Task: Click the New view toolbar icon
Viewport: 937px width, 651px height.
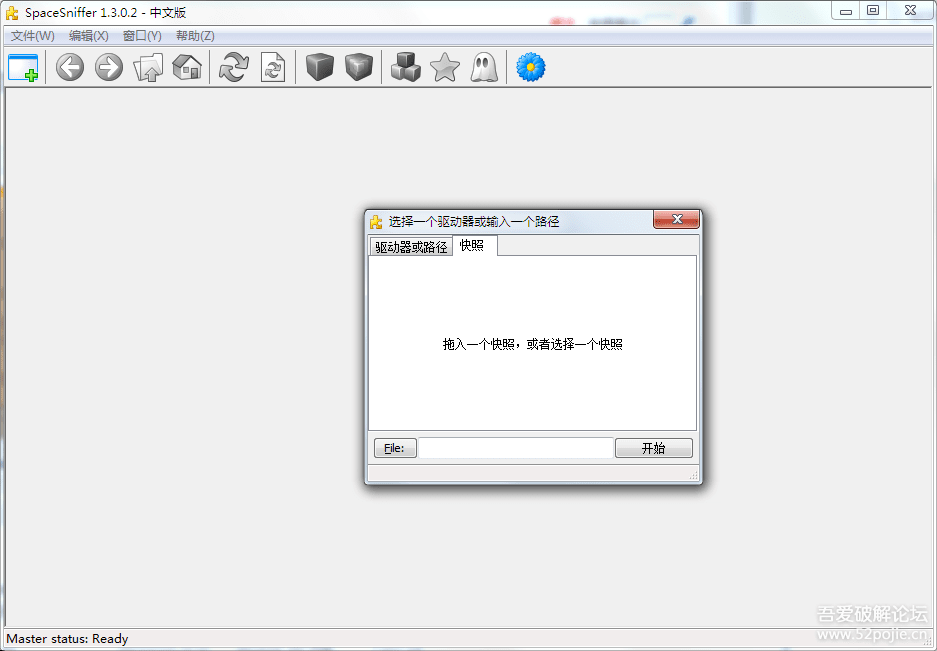Action: [x=23, y=68]
